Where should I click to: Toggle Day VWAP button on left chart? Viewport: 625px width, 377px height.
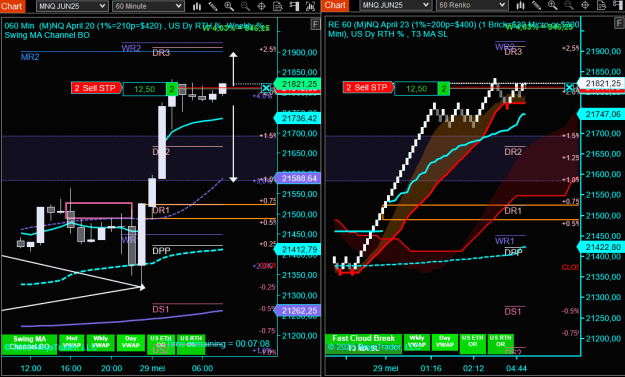click(x=131, y=342)
